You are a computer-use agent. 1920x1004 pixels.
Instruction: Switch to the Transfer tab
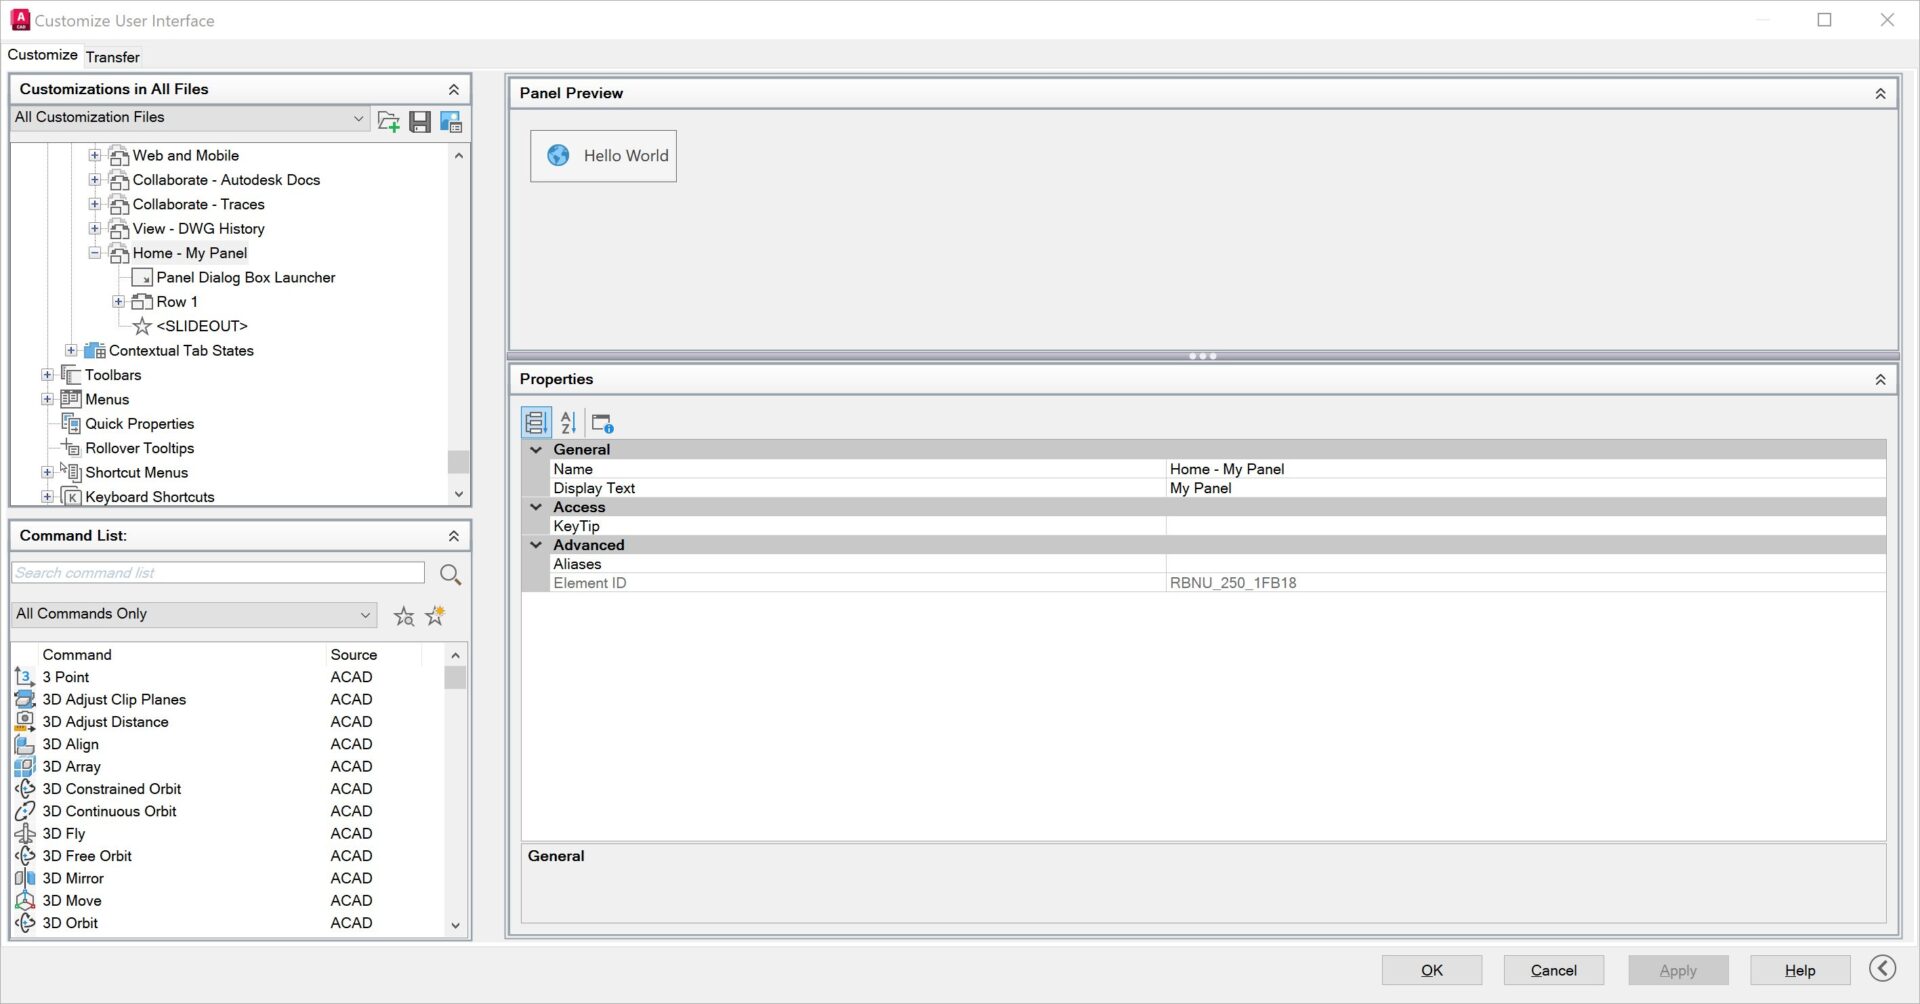pyautogui.click(x=112, y=57)
